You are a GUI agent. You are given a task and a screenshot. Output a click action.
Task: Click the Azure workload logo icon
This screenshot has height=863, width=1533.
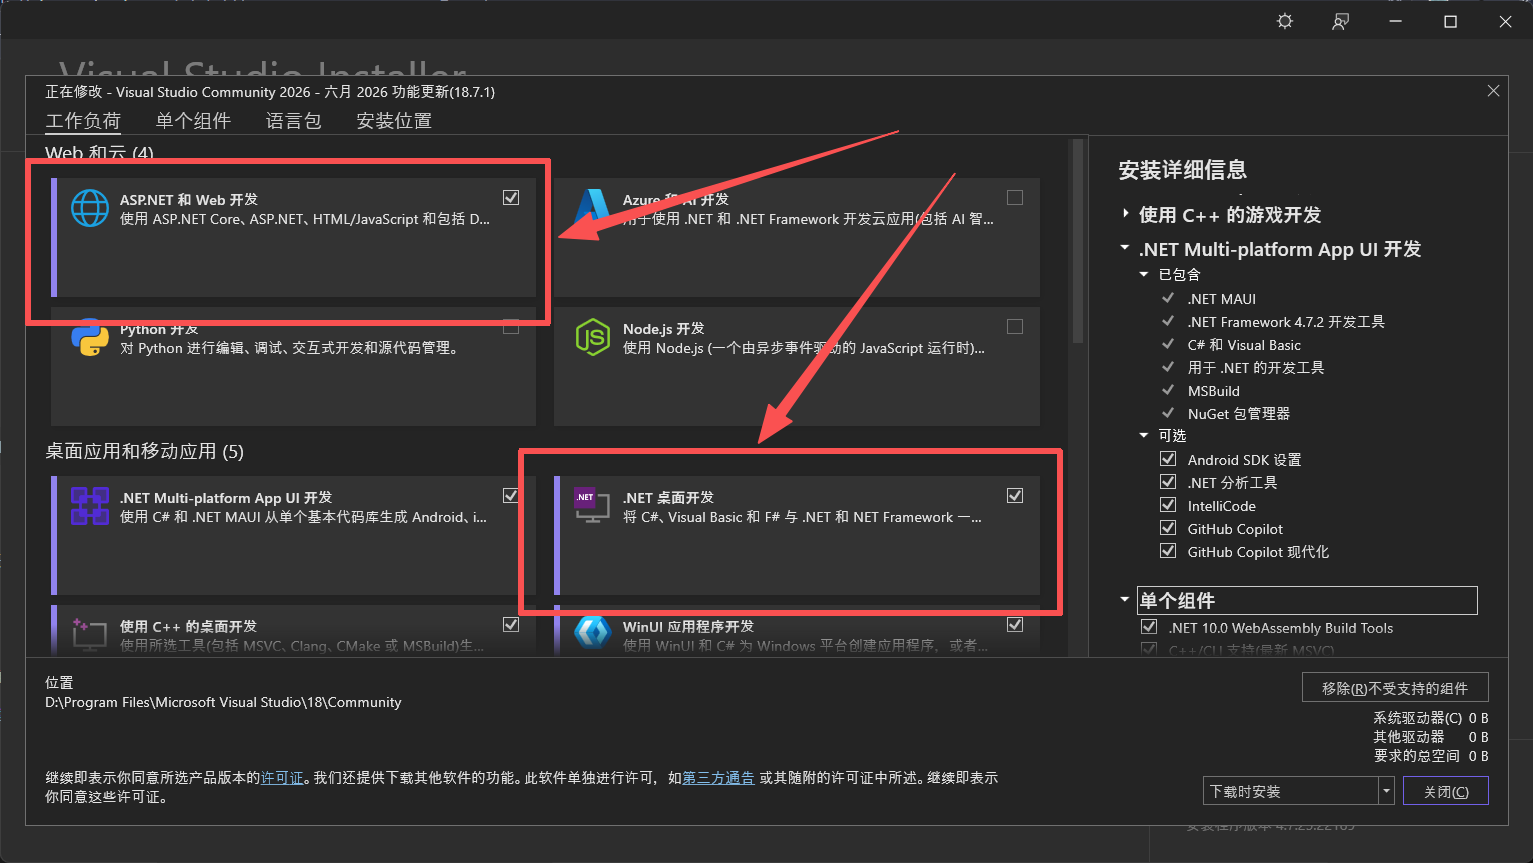(592, 208)
